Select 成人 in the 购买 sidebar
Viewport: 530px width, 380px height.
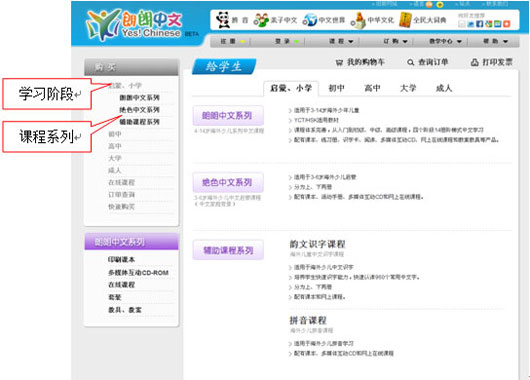(115, 170)
